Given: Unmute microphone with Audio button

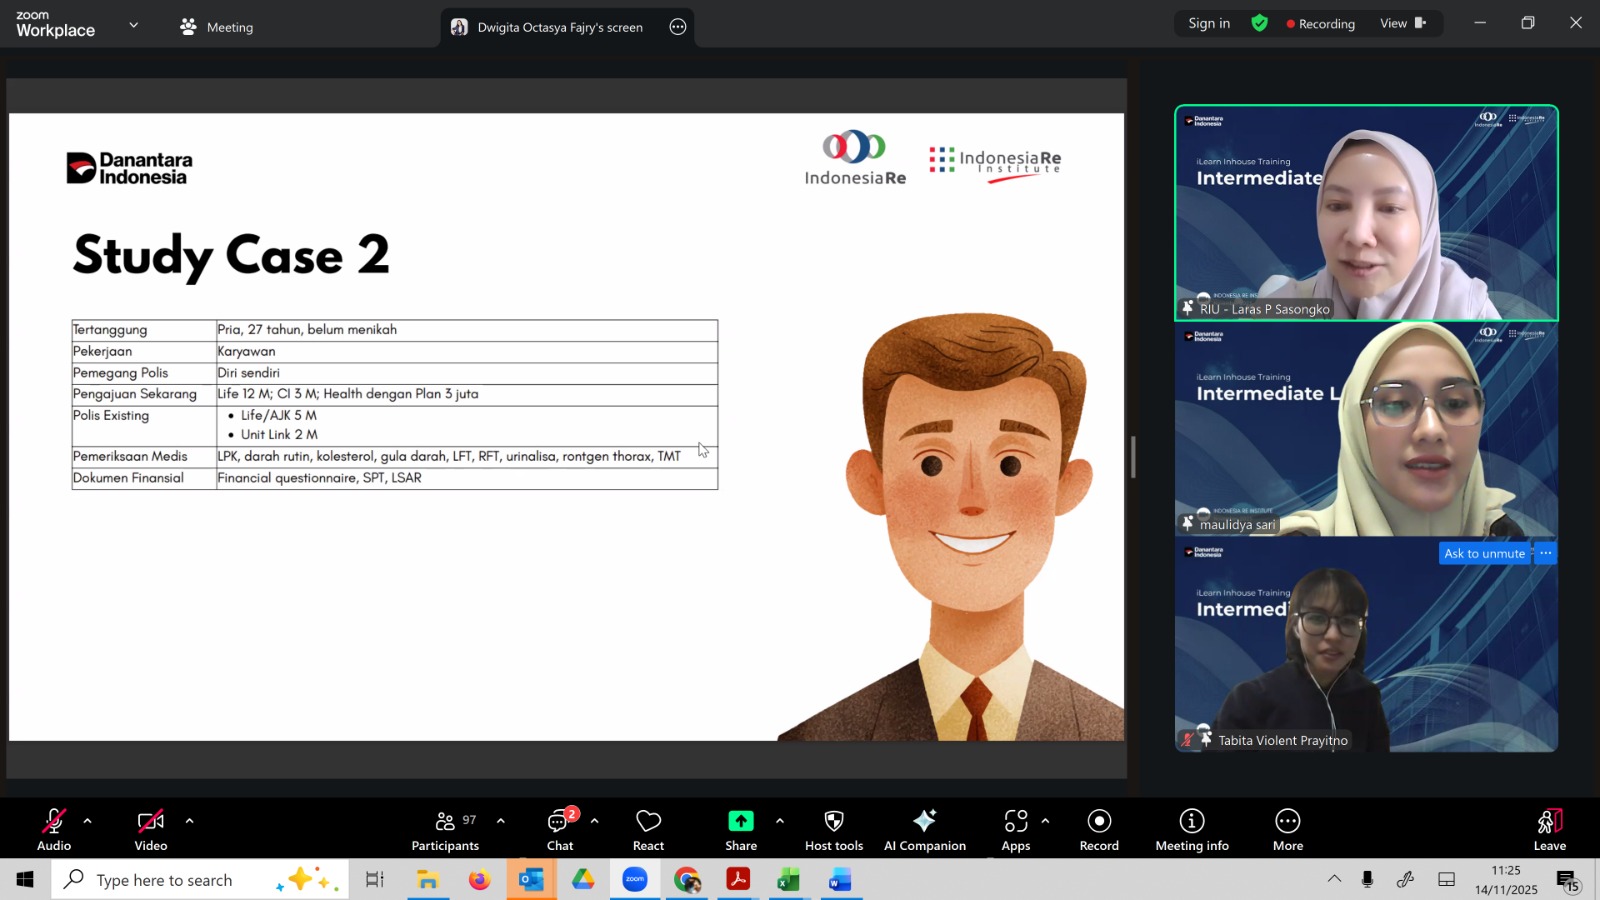Looking at the screenshot, I should [x=54, y=822].
